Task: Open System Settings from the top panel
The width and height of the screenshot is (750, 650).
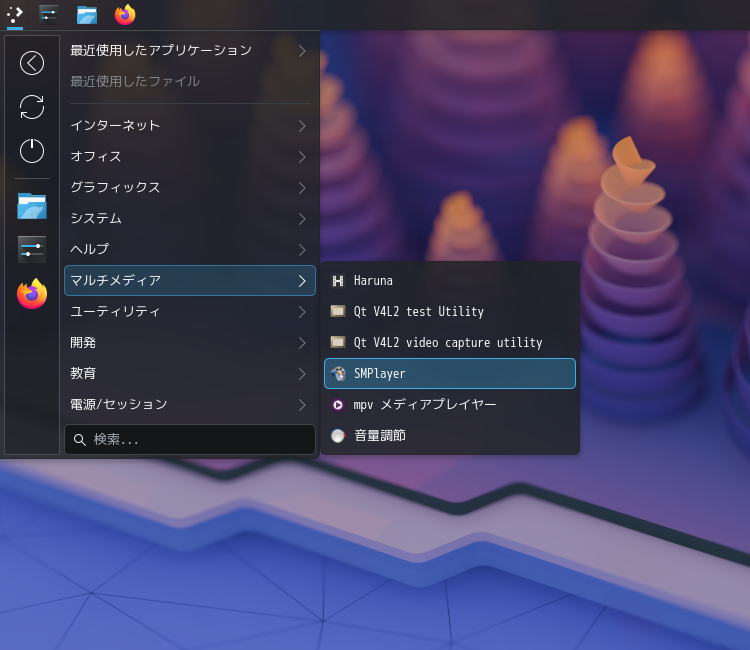Action: (x=49, y=15)
